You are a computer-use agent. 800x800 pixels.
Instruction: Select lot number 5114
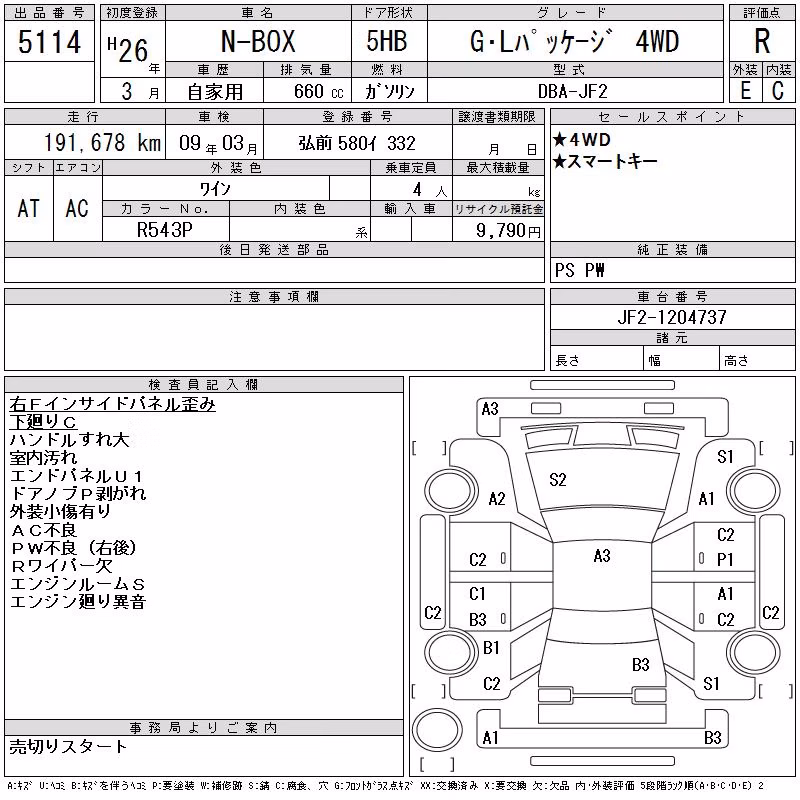click(49, 42)
